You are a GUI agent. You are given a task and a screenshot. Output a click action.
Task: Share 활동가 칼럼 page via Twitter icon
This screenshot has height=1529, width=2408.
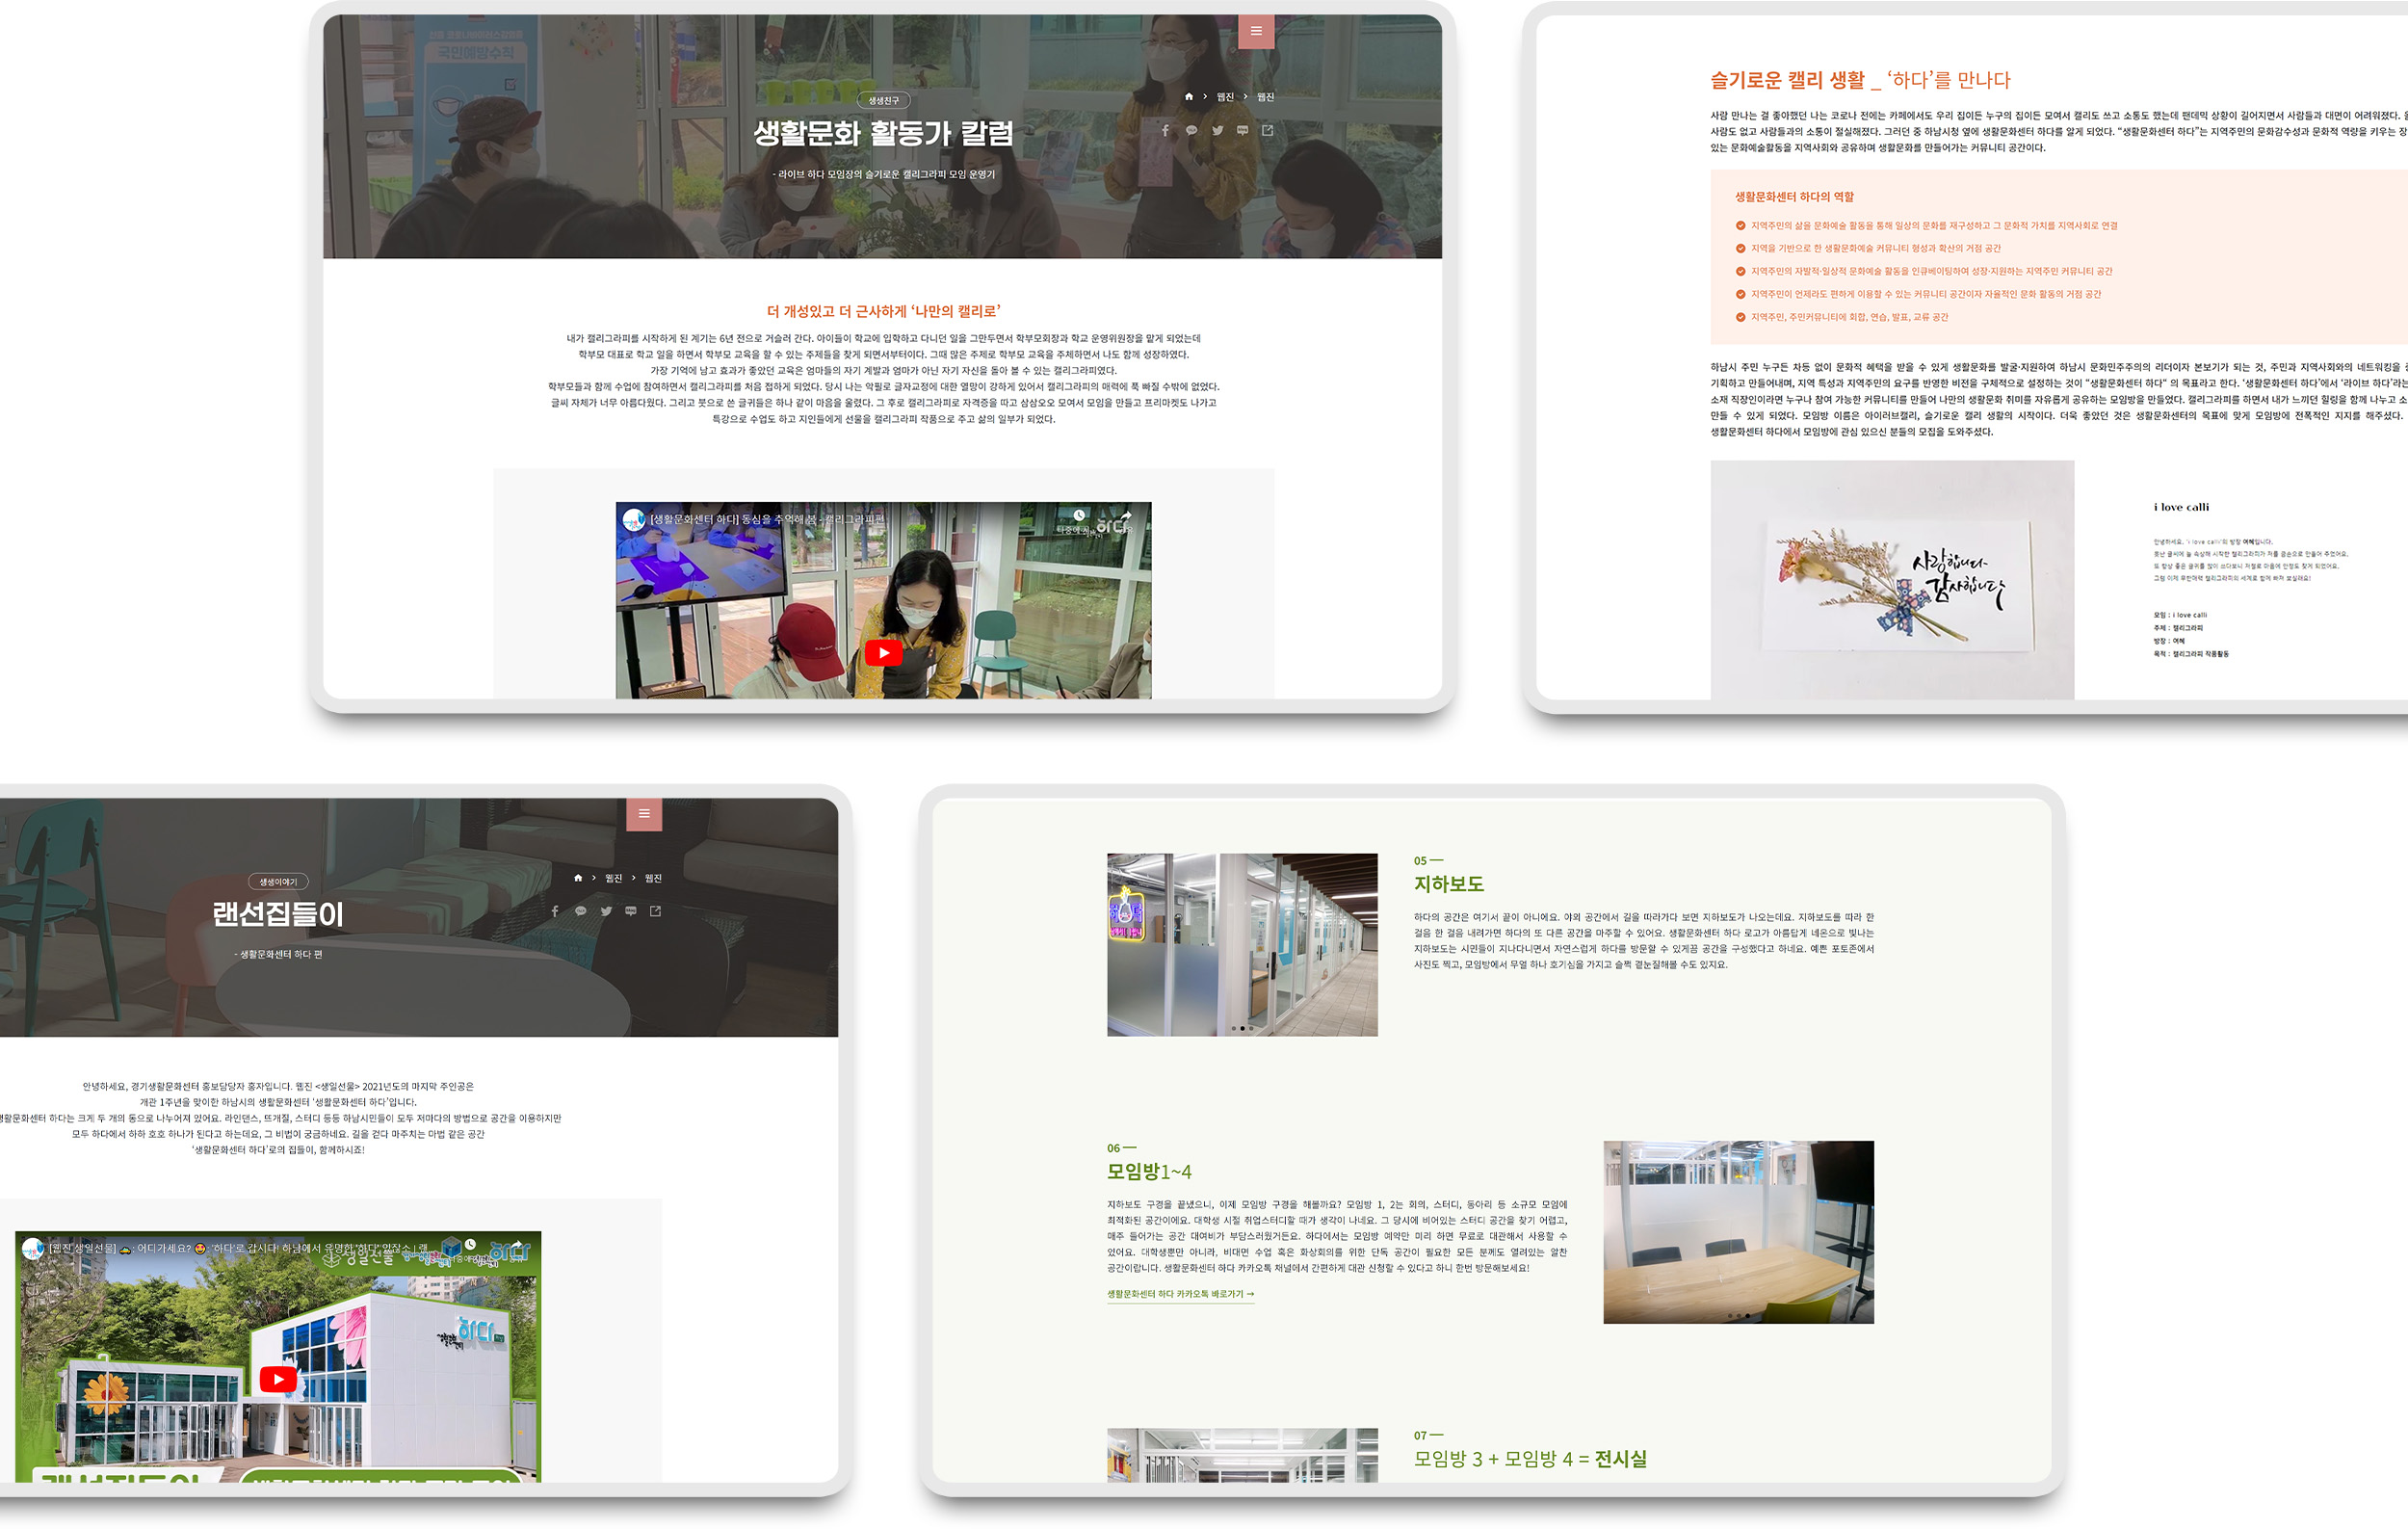[1217, 130]
